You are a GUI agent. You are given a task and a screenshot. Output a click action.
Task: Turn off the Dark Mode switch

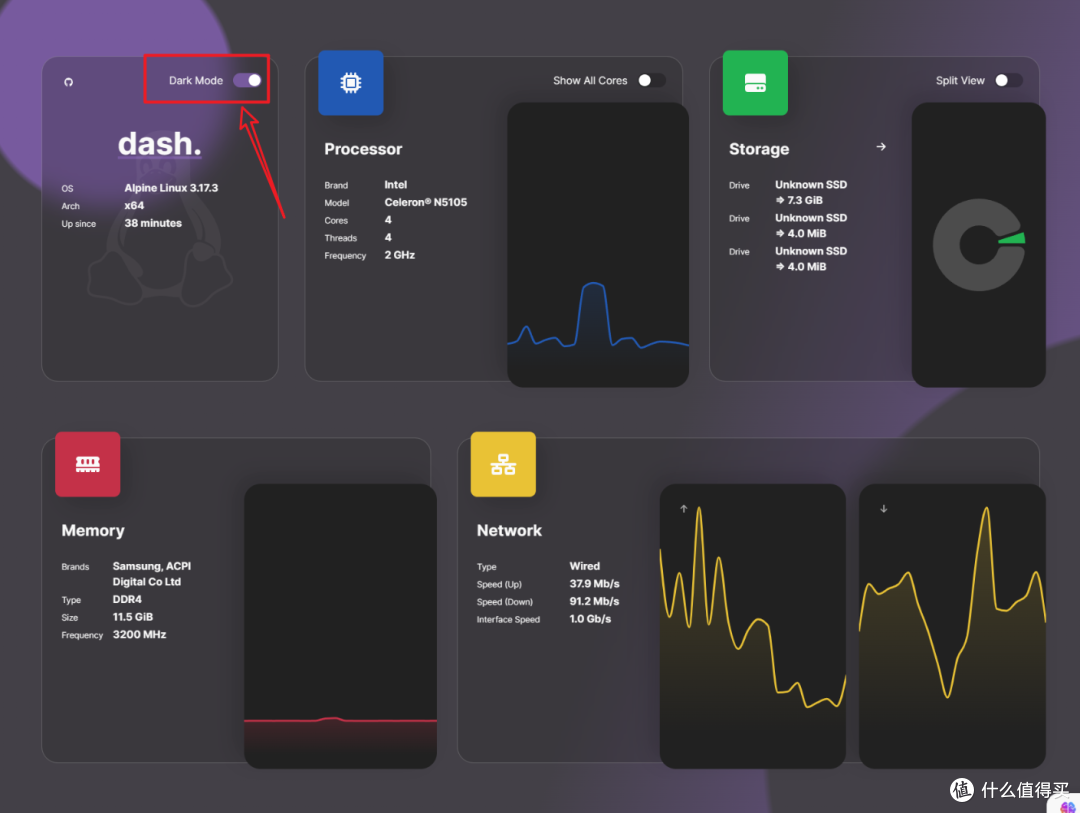point(248,80)
